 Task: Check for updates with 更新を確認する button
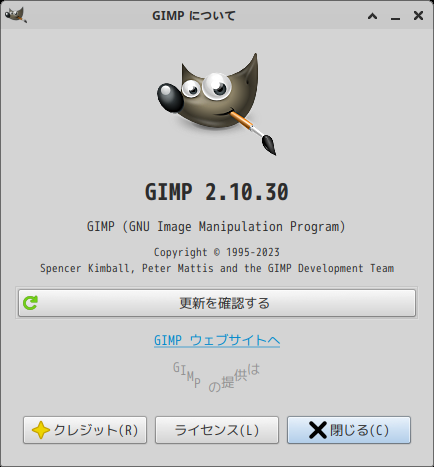(217, 303)
